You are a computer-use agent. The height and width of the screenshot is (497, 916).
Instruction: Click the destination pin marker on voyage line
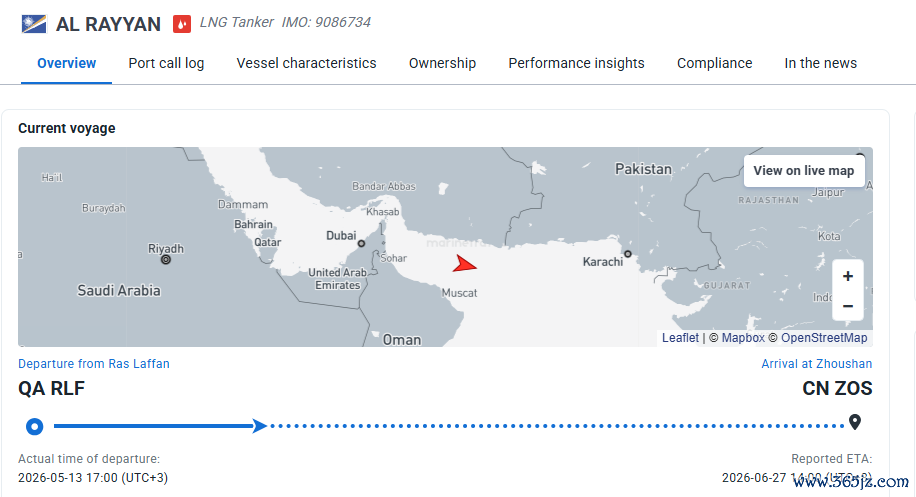[855, 422]
